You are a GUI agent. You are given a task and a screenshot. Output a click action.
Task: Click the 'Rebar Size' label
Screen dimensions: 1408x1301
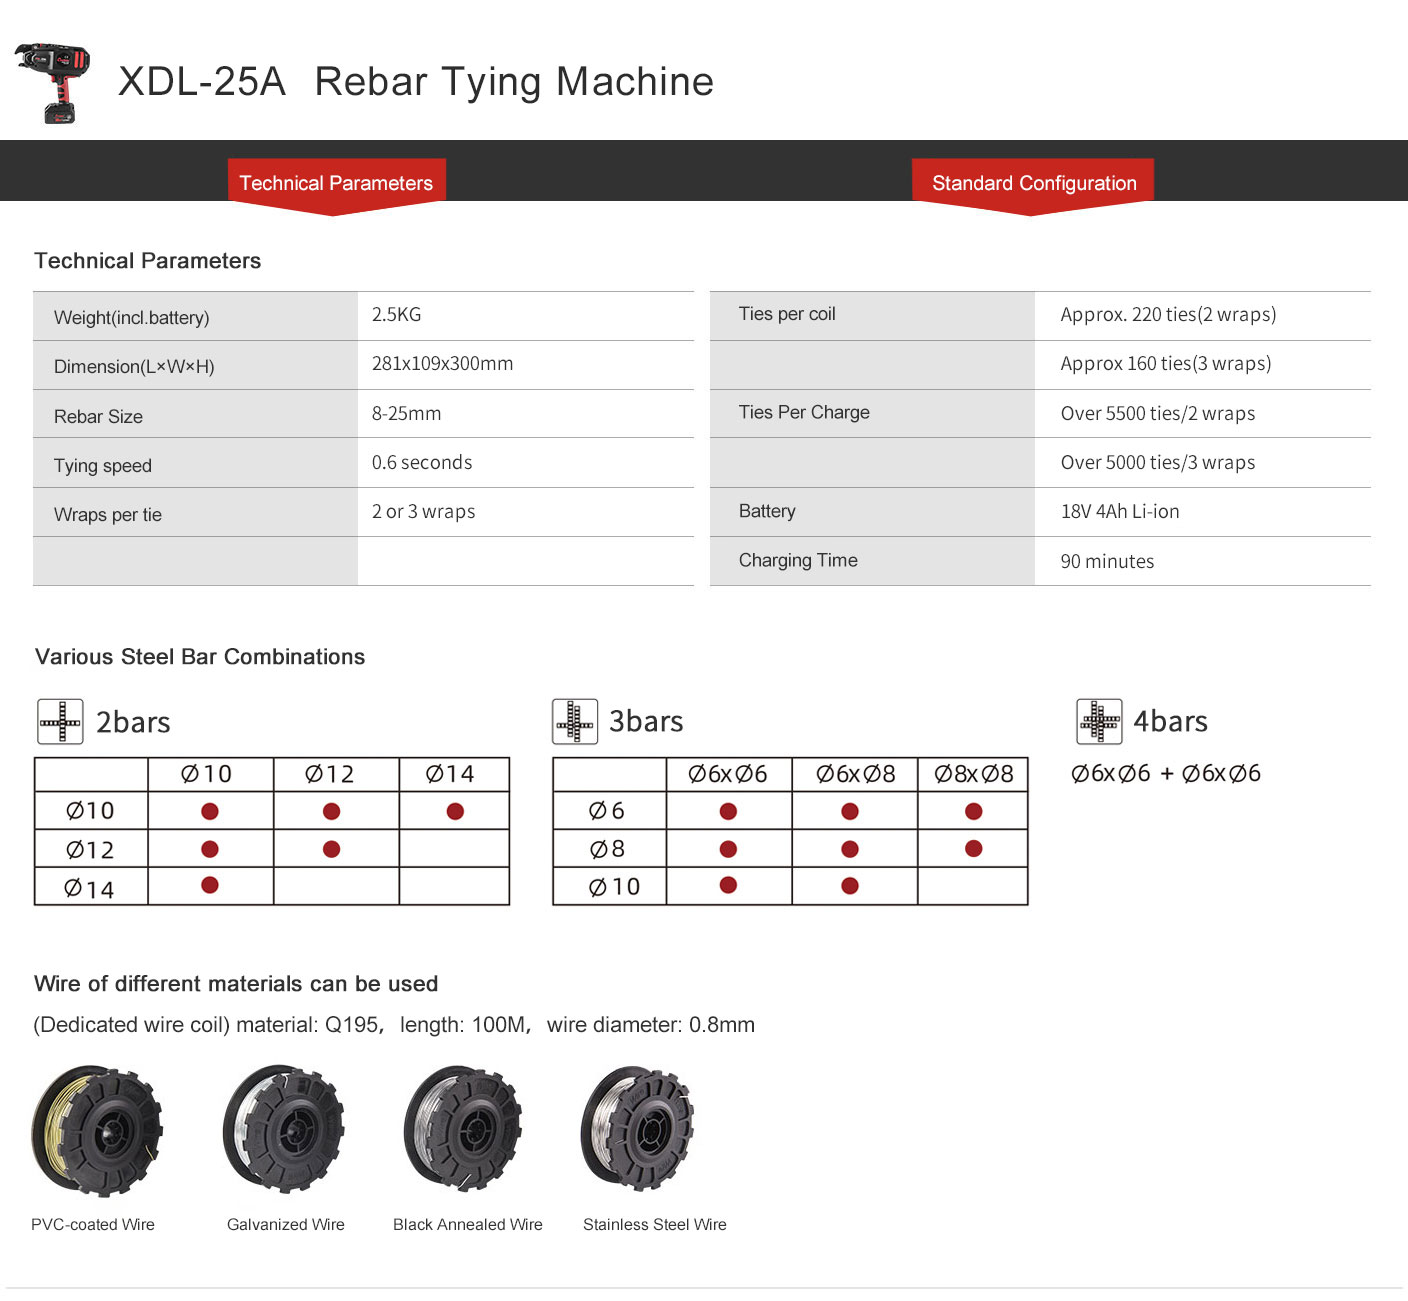(x=98, y=417)
